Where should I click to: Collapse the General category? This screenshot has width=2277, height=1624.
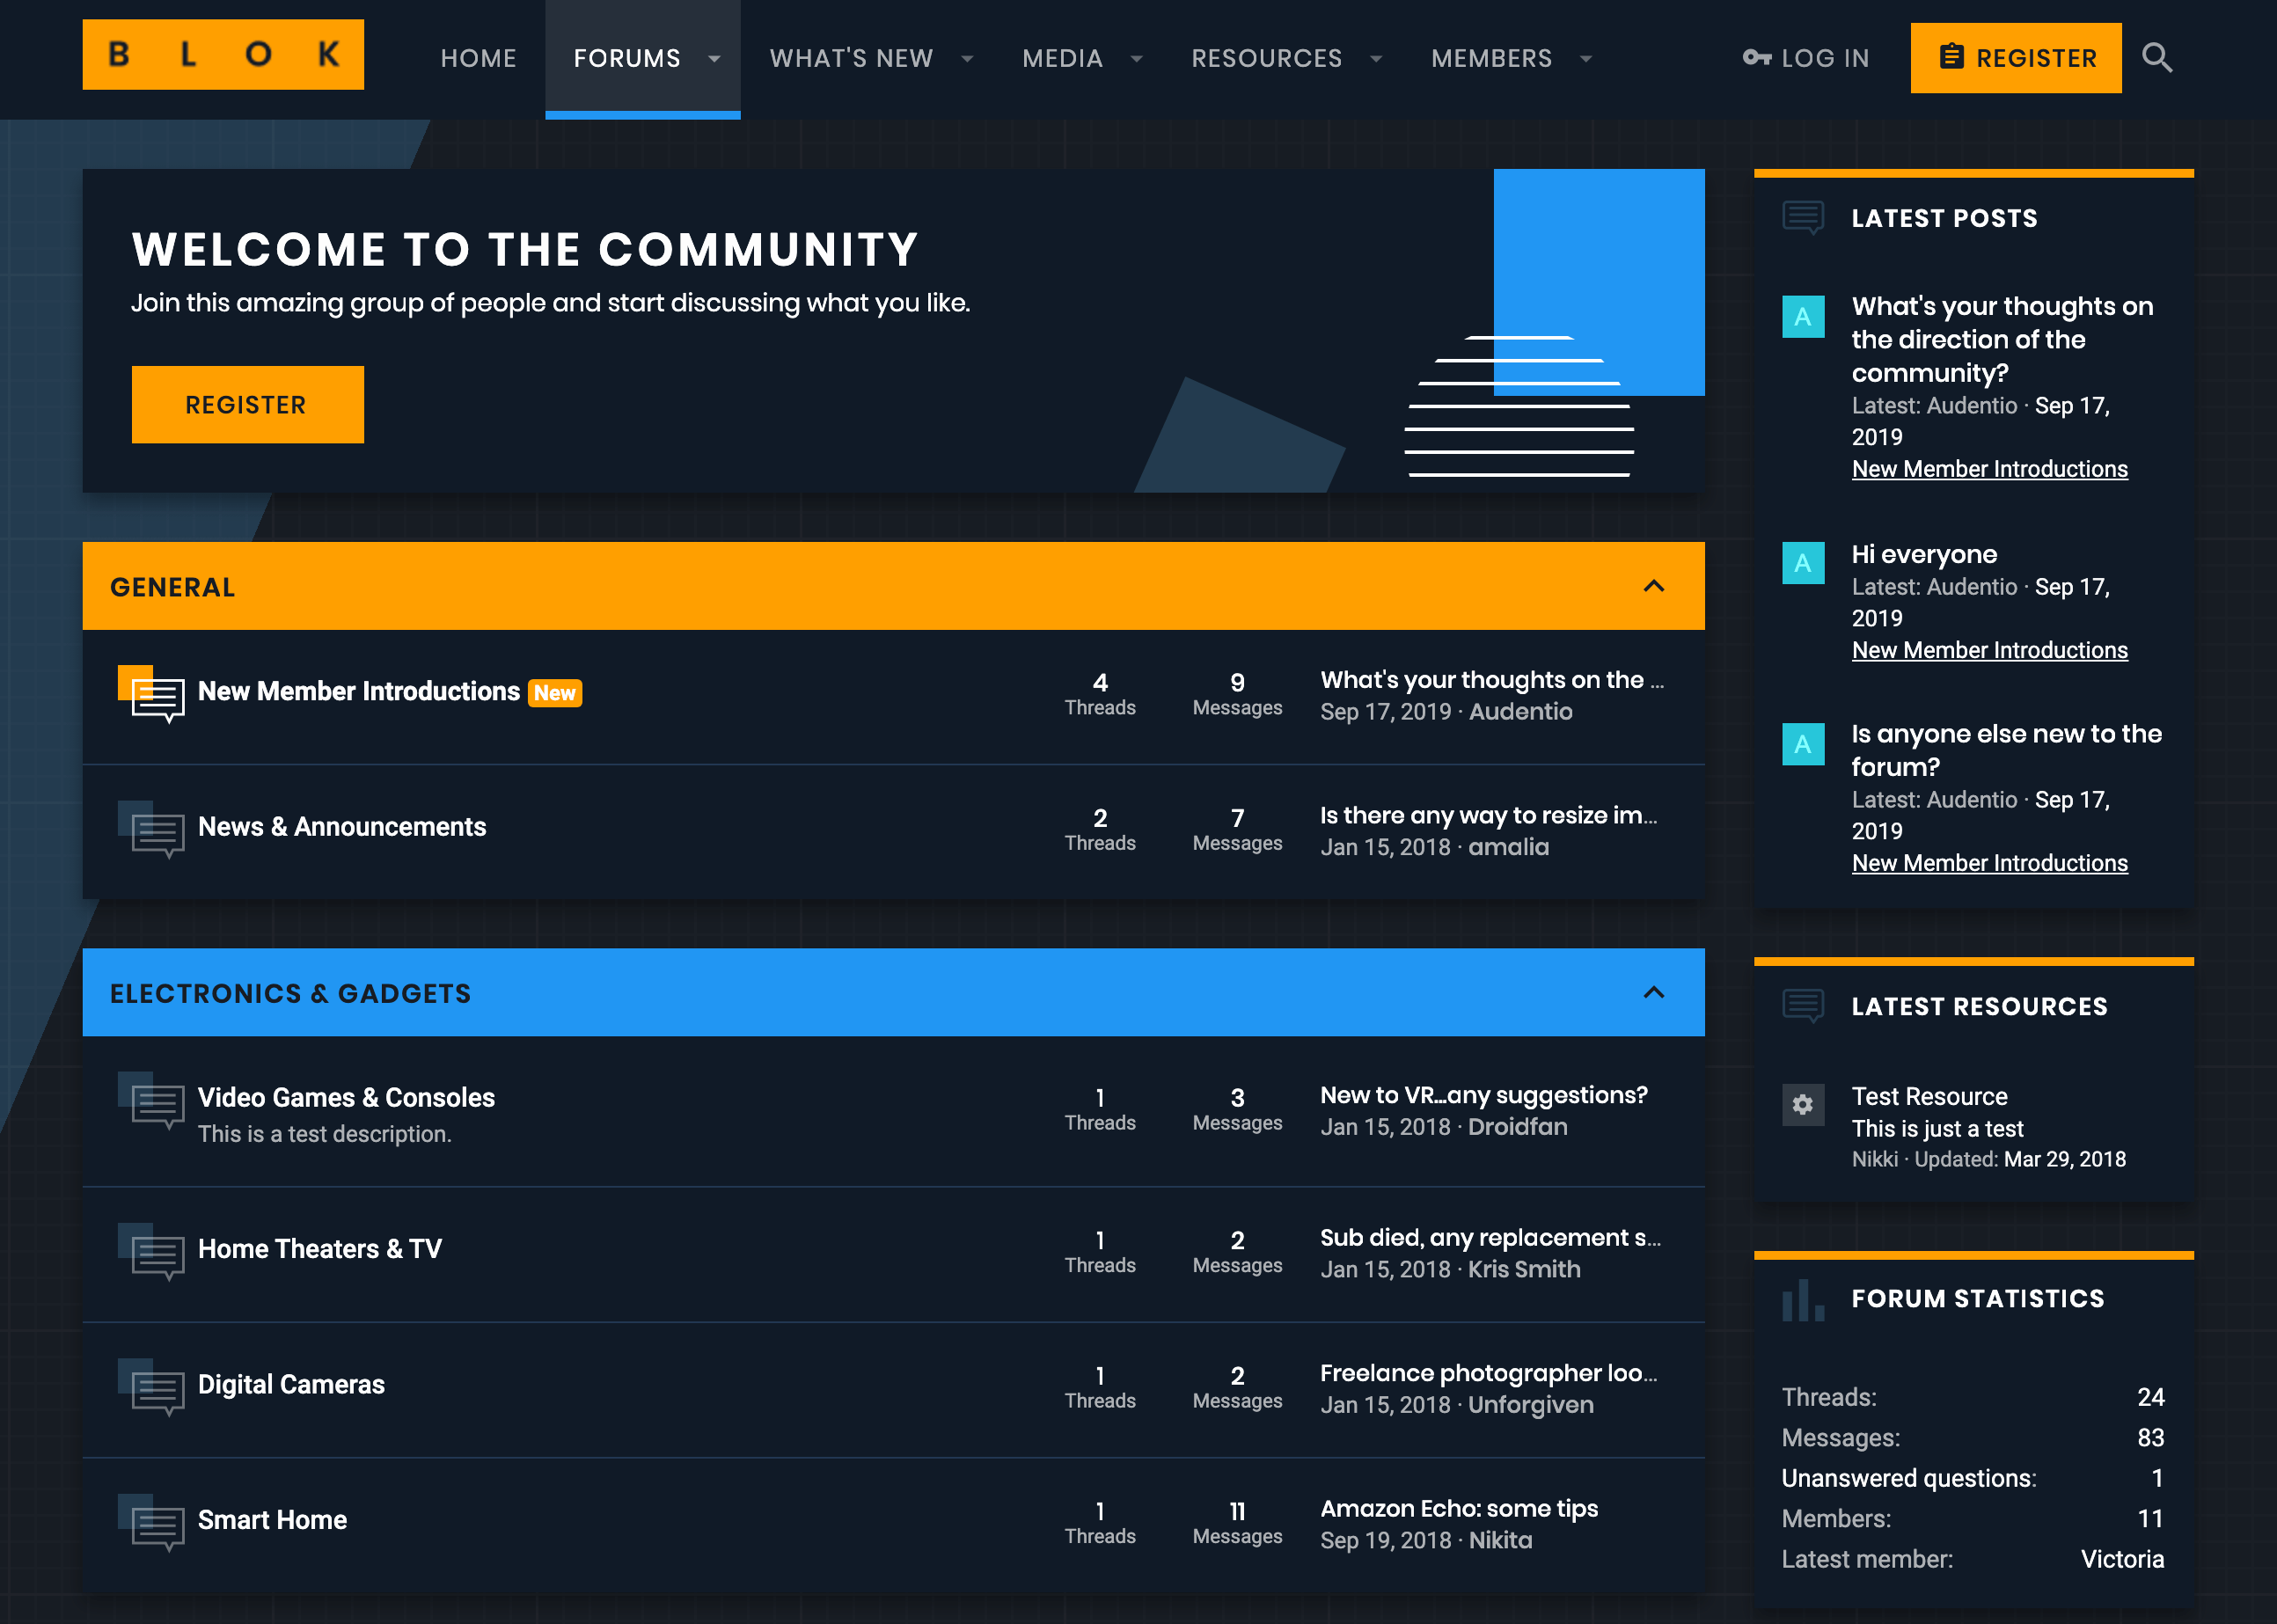click(x=1653, y=587)
